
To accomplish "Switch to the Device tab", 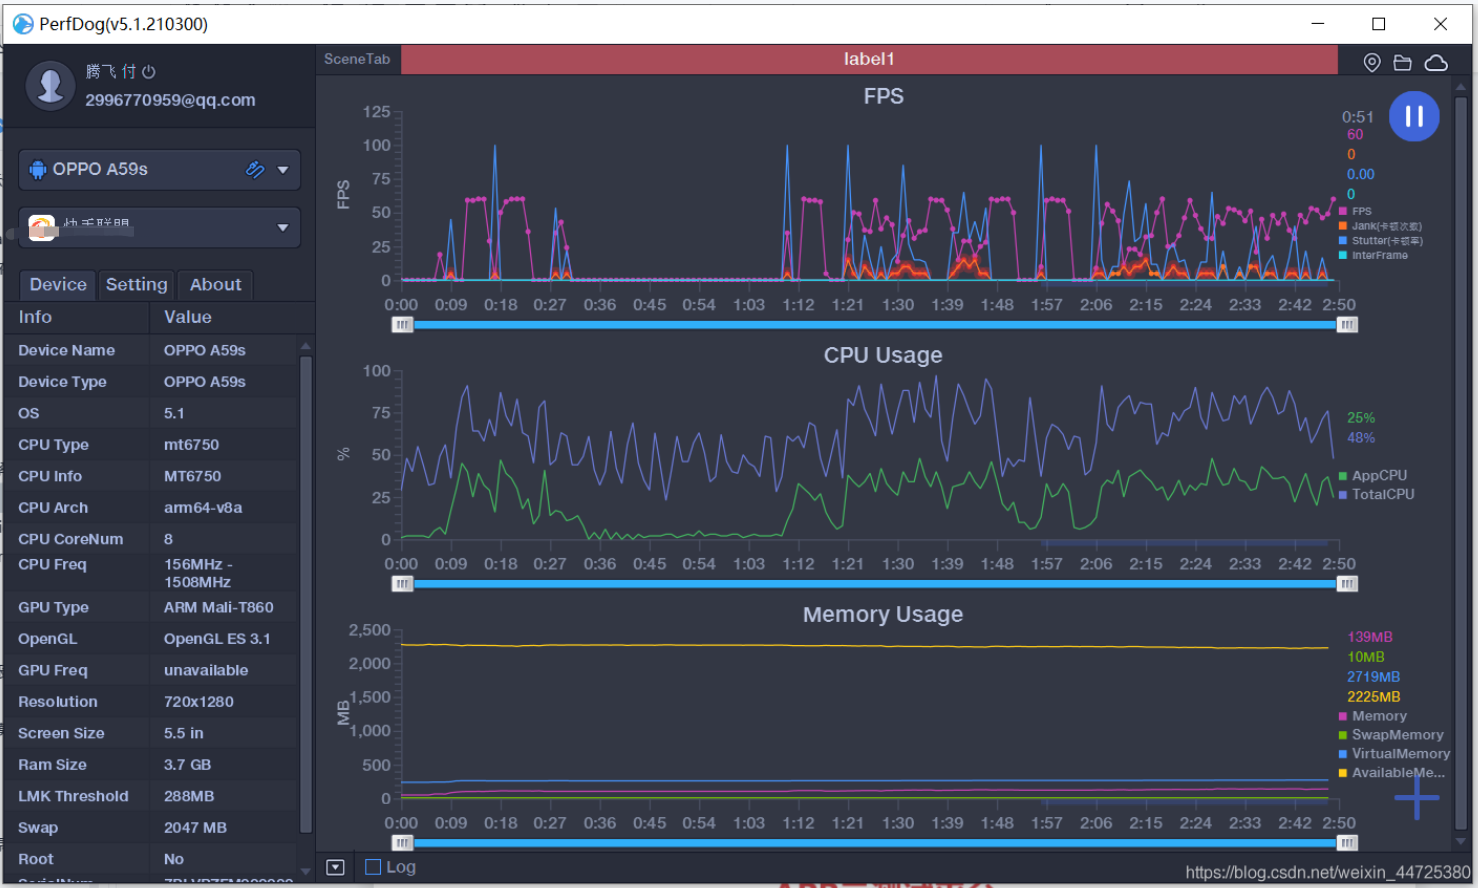I will (58, 285).
